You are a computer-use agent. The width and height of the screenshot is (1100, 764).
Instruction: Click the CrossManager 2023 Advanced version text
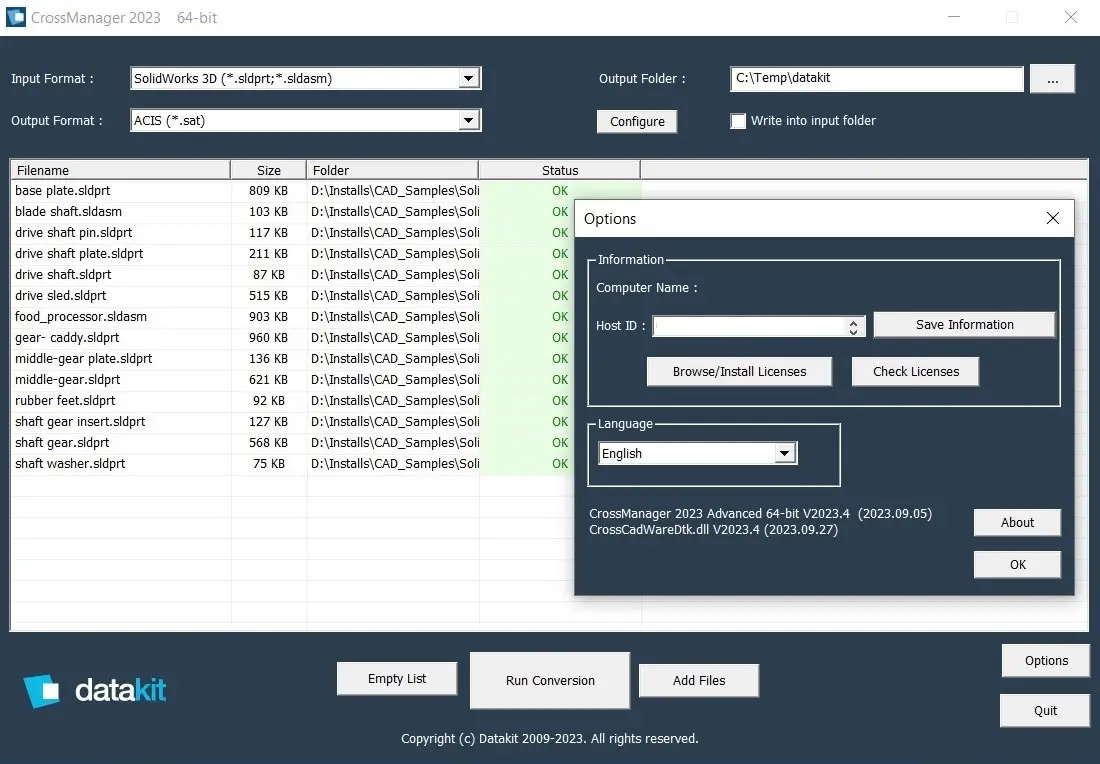pos(760,514)
